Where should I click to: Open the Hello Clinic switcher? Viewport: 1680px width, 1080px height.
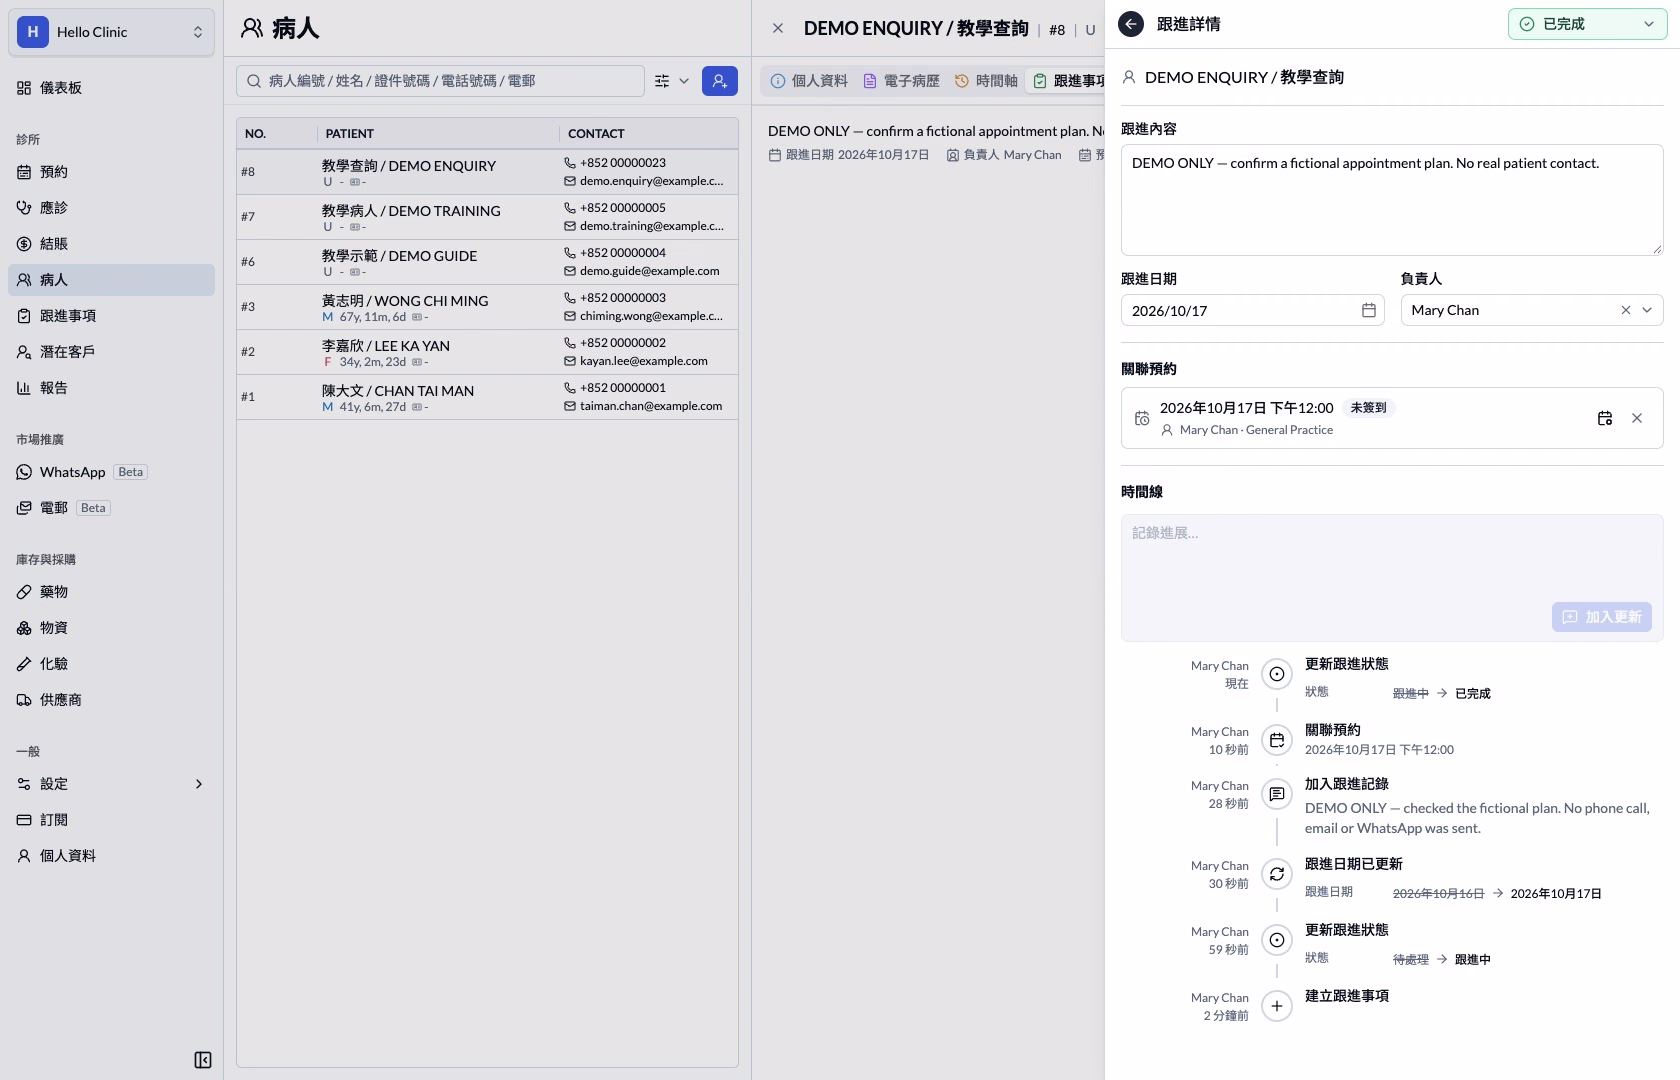[111, 32]
